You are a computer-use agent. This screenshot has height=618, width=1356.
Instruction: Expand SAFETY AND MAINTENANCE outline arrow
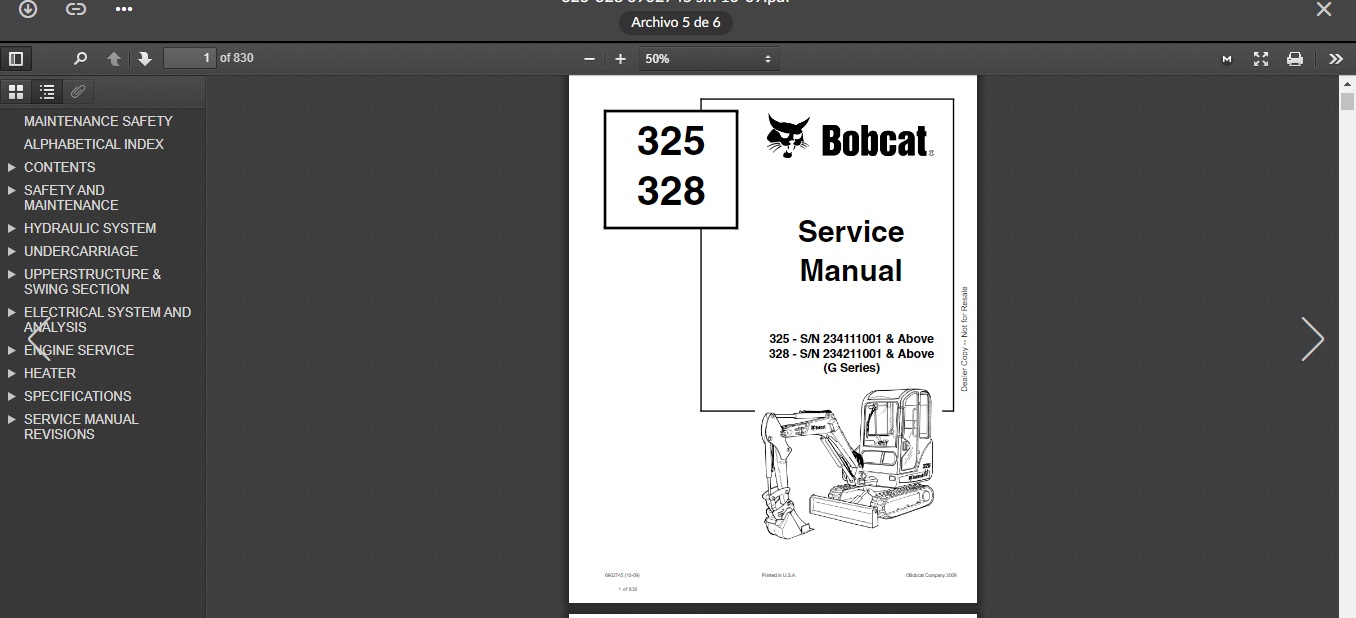click(x=12, y=190)
